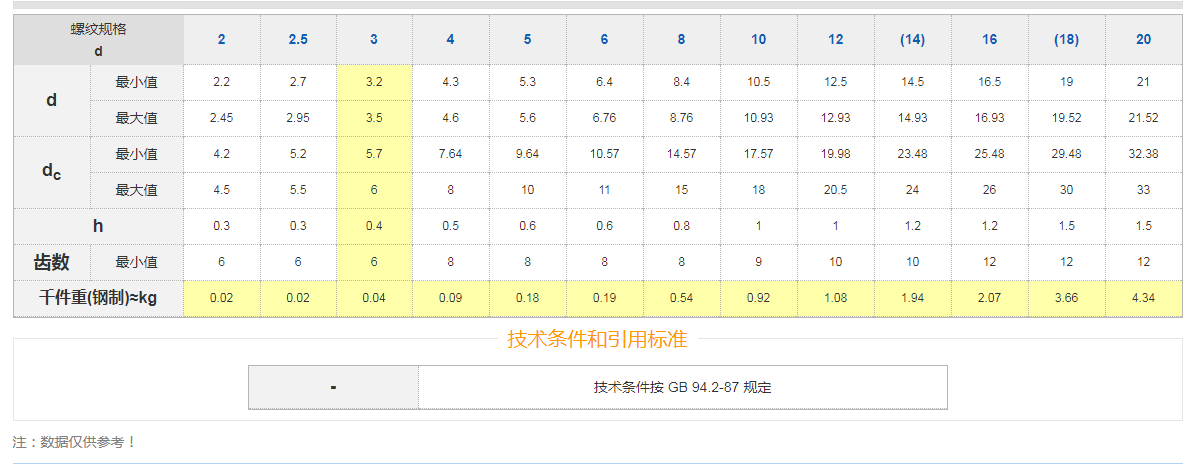Screen dimensions: 1202x464
Task: Select cell value 10.57
Action: (x=605, y=154)
